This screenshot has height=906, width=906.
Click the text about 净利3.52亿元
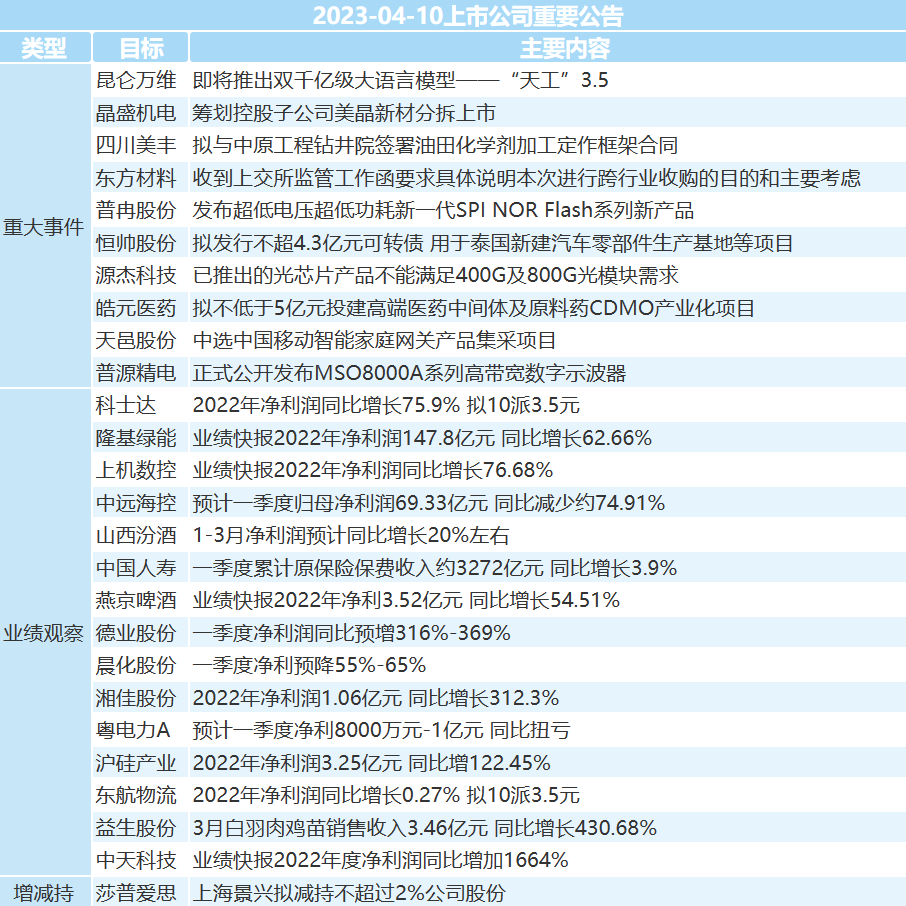[406, 600]
